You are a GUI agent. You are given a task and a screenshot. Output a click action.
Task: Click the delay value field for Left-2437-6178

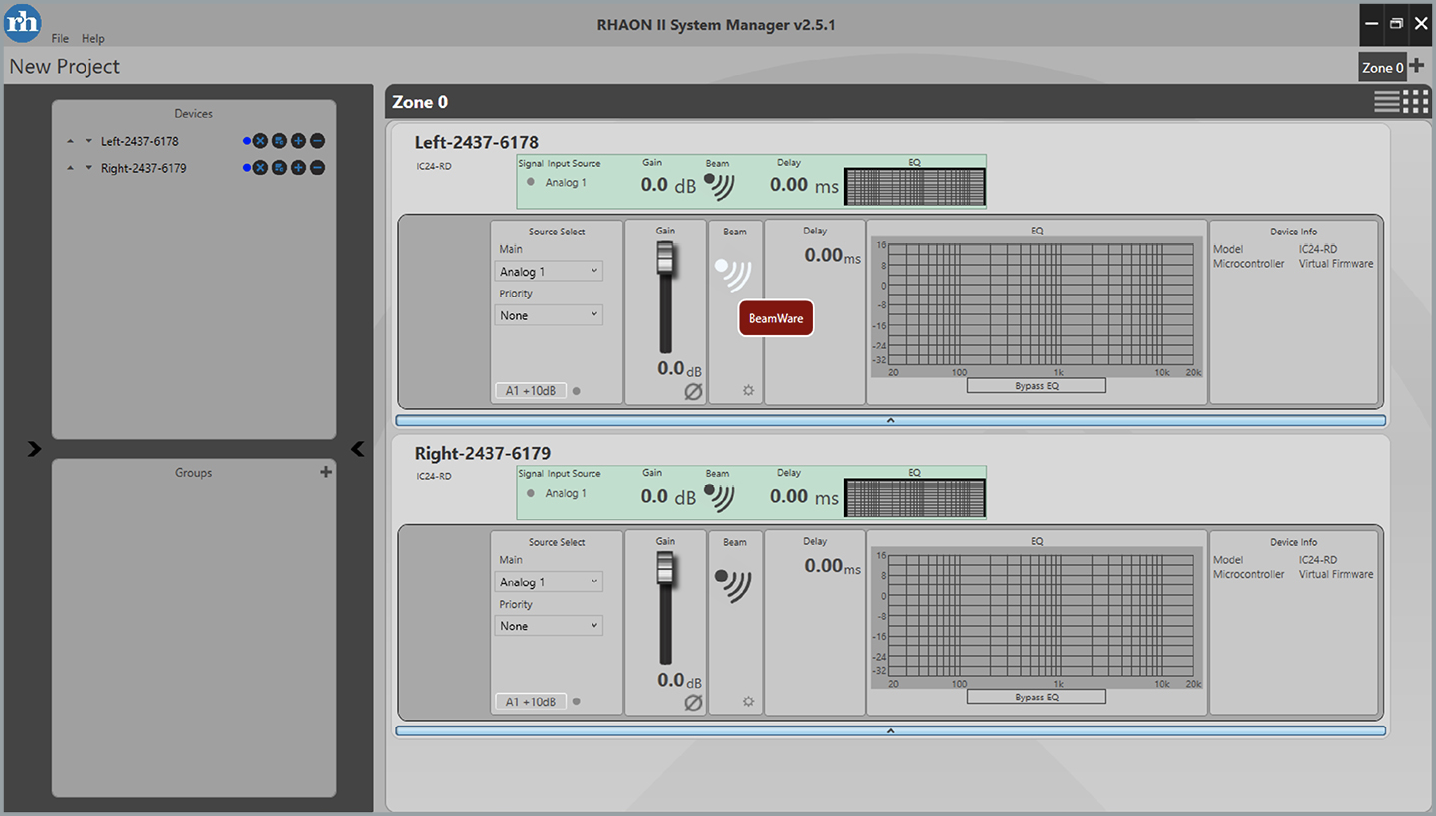824,256
